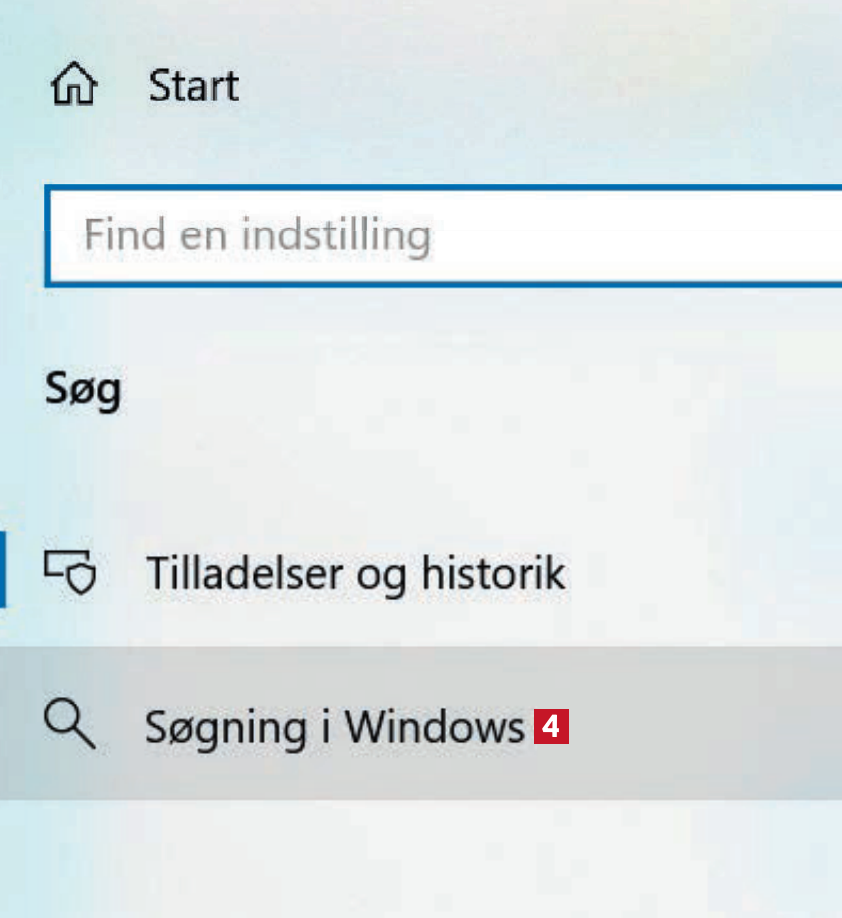
Task: Click the word 'Søgning' in the sidebar
Action: (225, 727)
